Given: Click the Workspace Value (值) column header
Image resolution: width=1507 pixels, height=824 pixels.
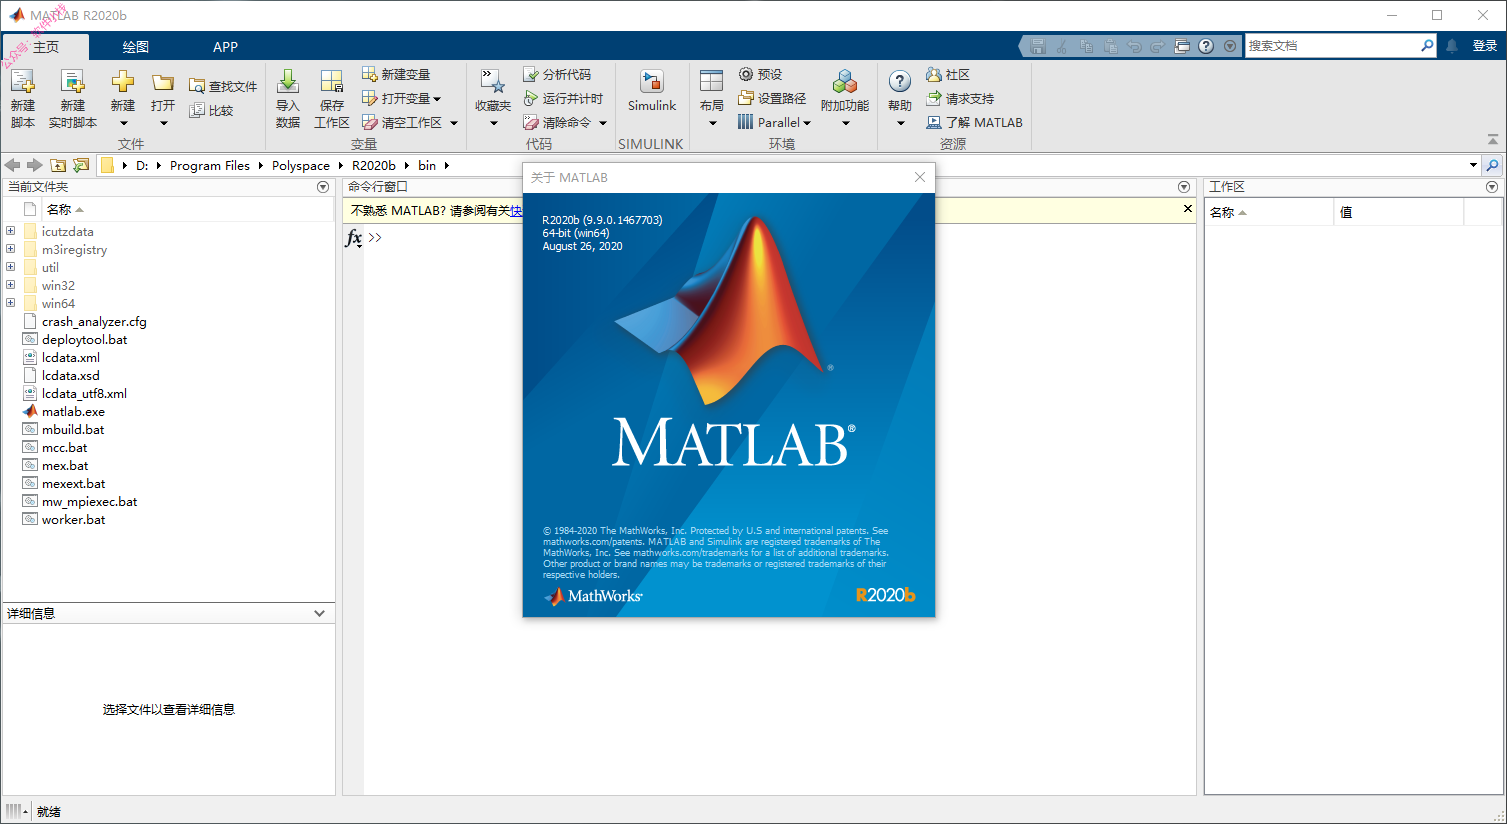Looking at the screenshot, I should coord(1398,212).
